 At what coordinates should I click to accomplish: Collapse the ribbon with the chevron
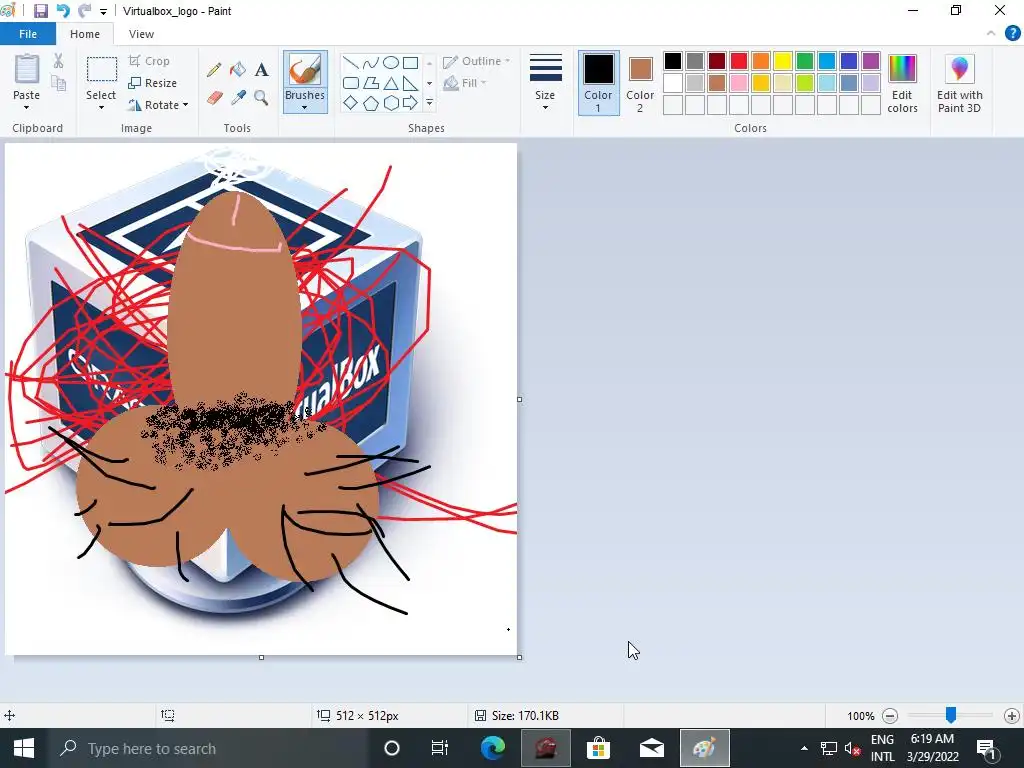point(991,33)
